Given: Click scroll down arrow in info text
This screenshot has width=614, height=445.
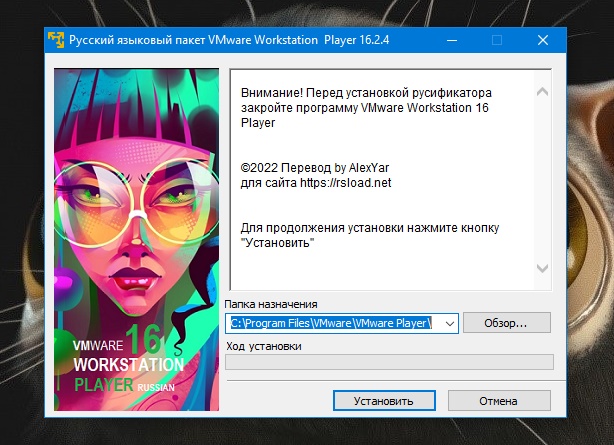Looking at the screenshot, I should point(542,268).
